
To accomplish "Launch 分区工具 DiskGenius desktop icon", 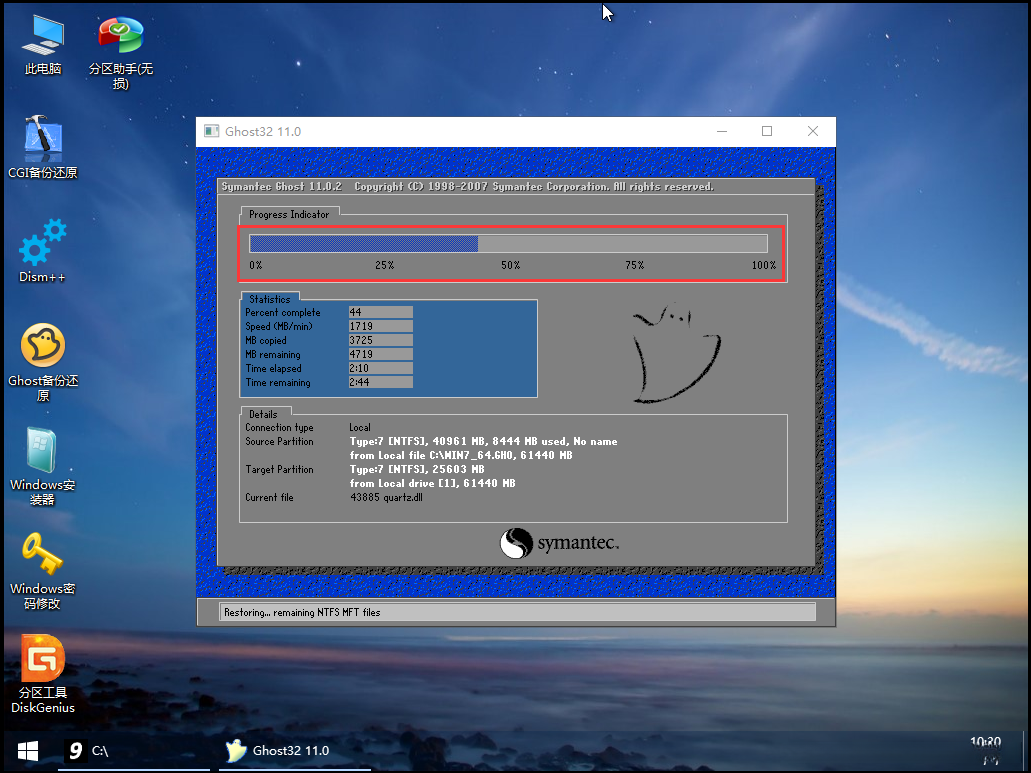I will point(43,674).
